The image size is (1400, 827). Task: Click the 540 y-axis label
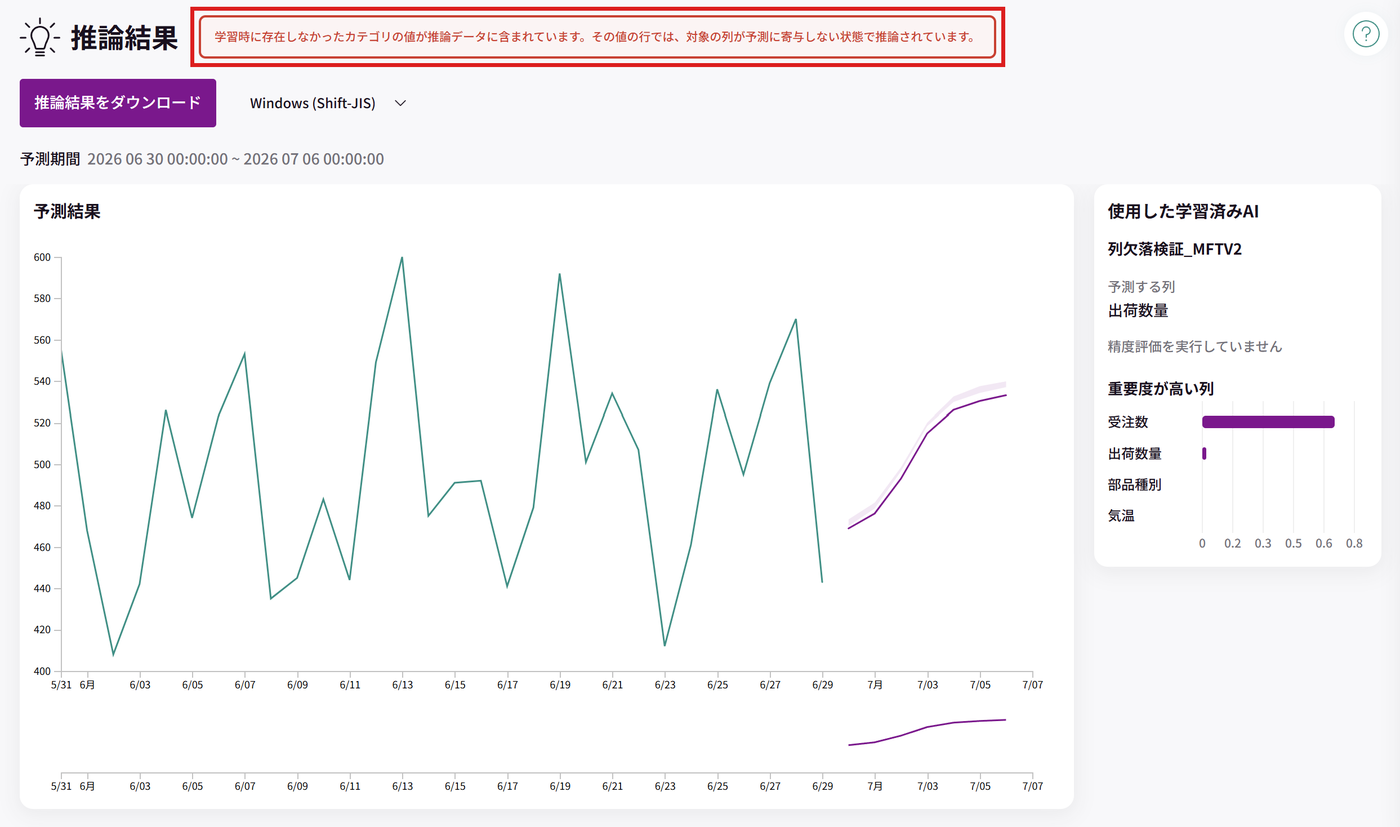point(42,381)
